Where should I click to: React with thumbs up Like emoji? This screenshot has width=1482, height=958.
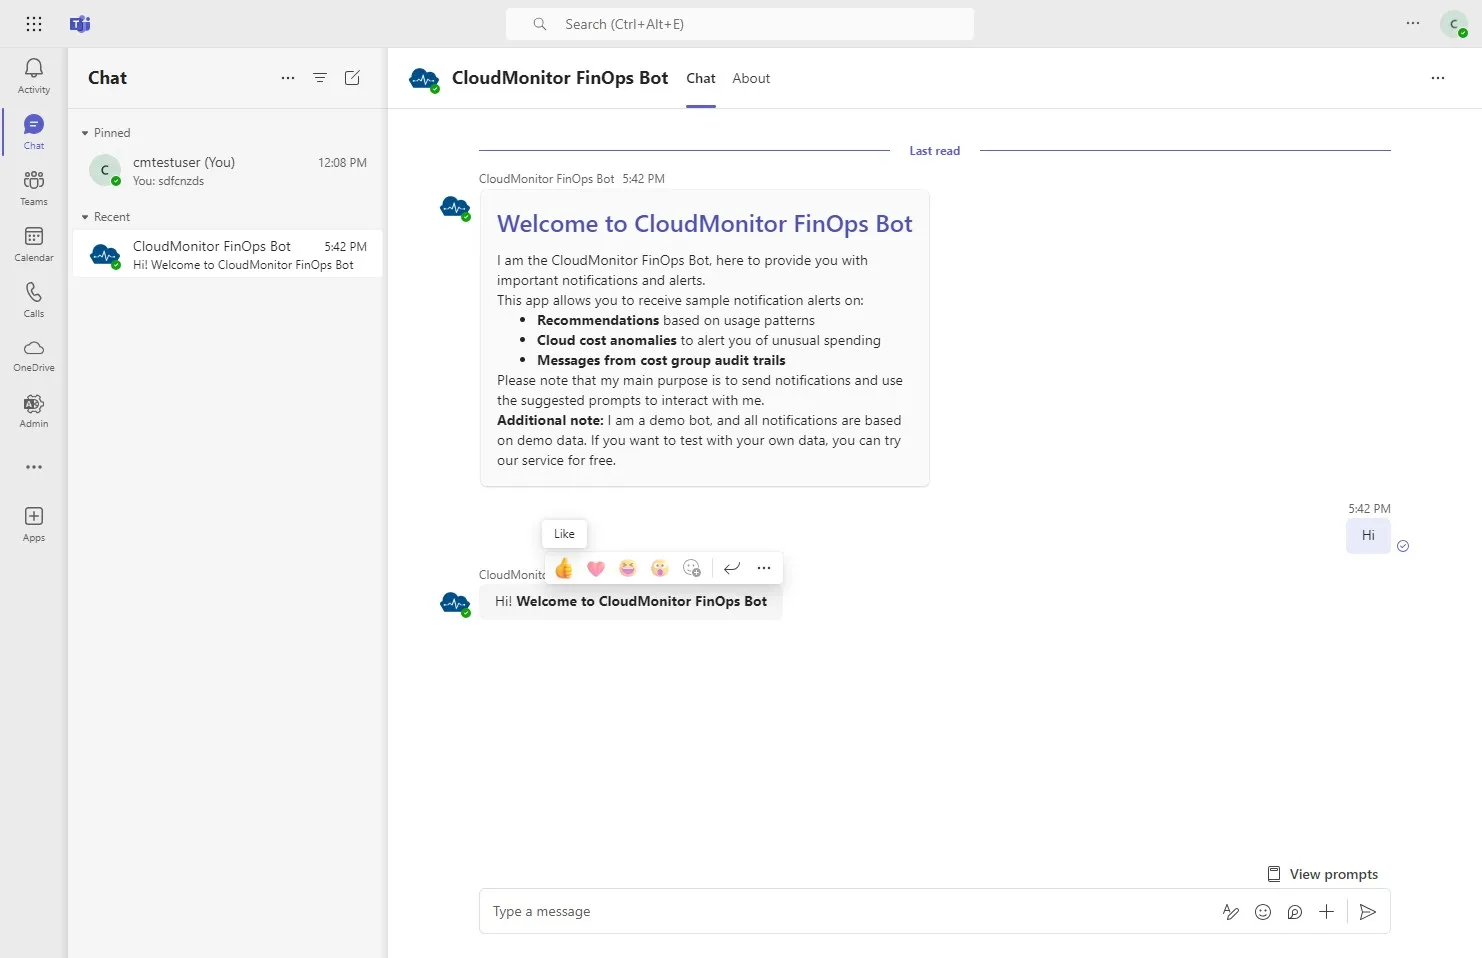(564, 568)
